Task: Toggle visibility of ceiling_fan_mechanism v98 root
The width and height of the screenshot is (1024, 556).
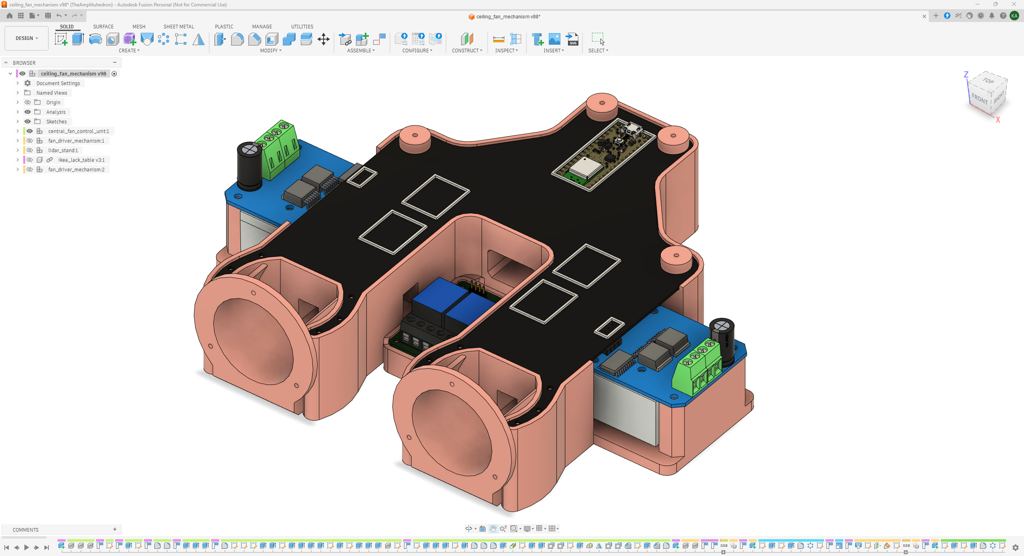Action: [x=22, y=74]
